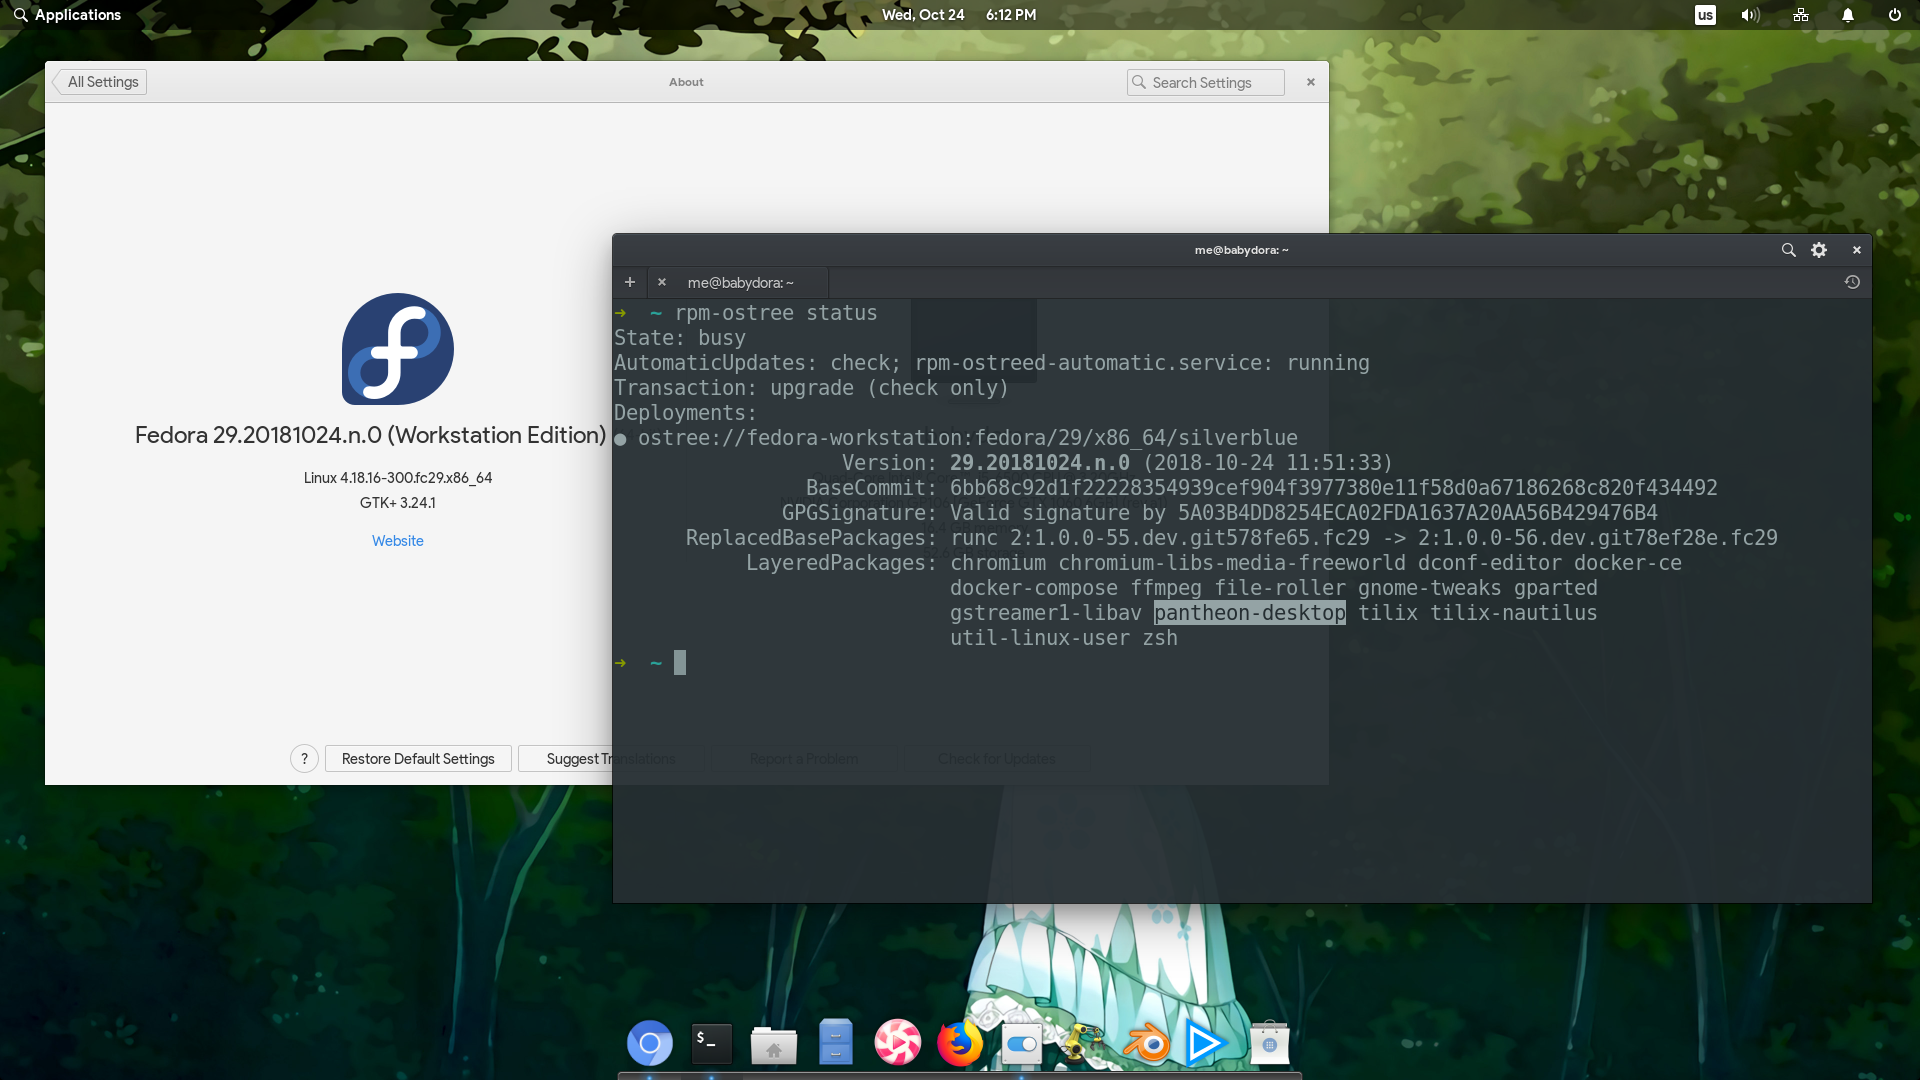The width and height of the screenshot is (1920, 1080).
Task: Open the network indicator
Action: click(1801, 15)
